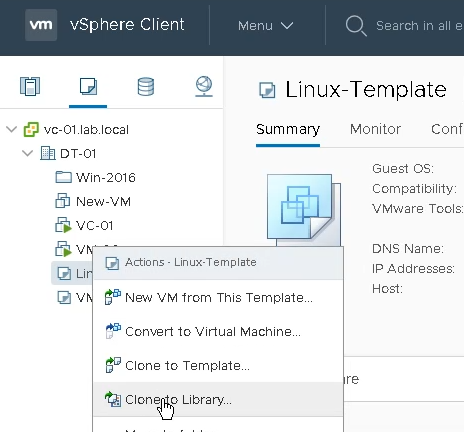Open the Win-2016 folder

pos(106,178)
